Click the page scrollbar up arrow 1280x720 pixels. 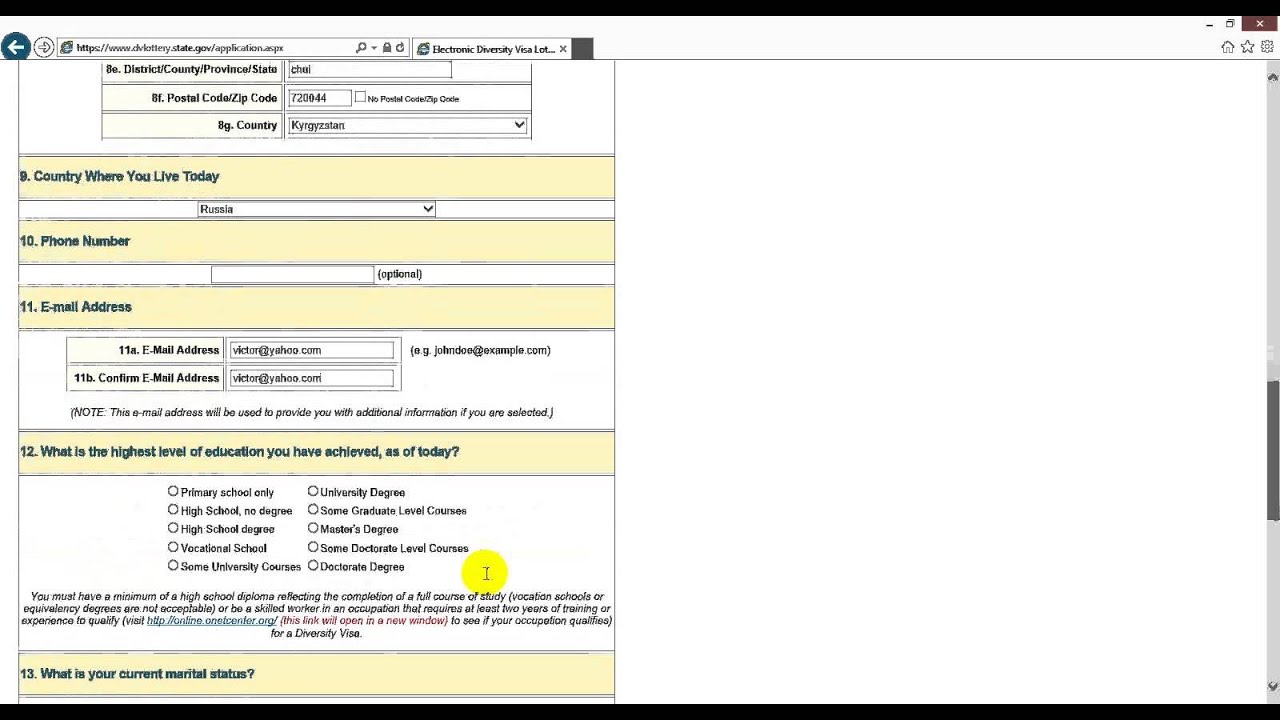1273,76
